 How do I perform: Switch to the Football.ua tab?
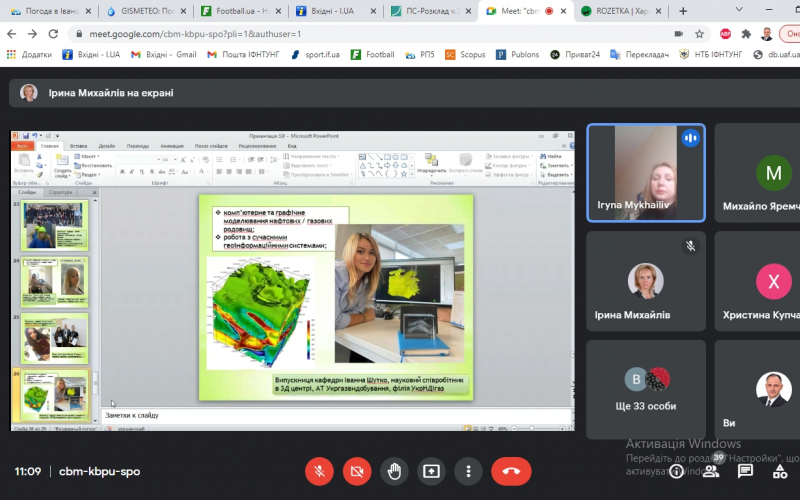[x=242, y=11]
